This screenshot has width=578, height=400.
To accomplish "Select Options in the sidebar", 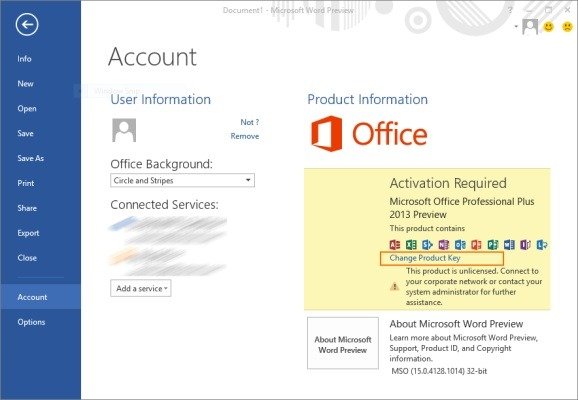I will click(31, 322).
